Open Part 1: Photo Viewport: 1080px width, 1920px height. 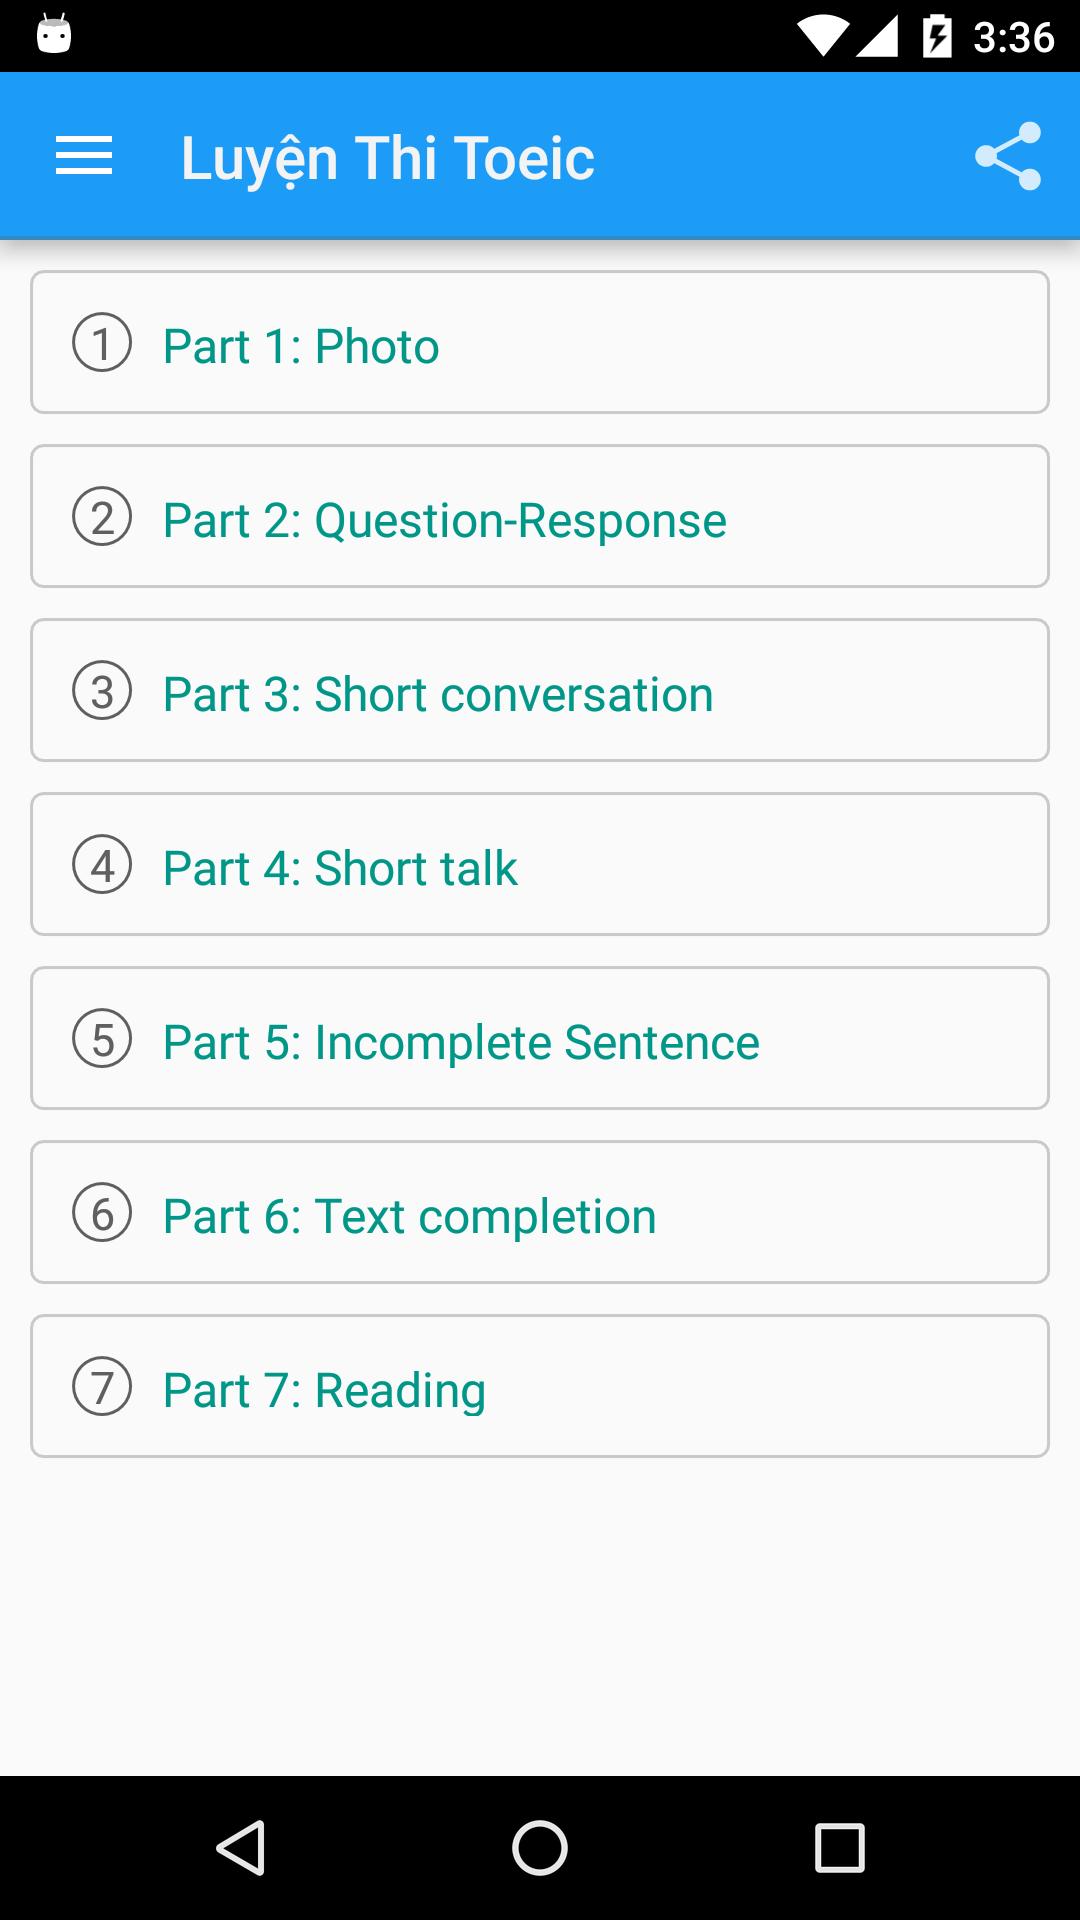[300, 346]
